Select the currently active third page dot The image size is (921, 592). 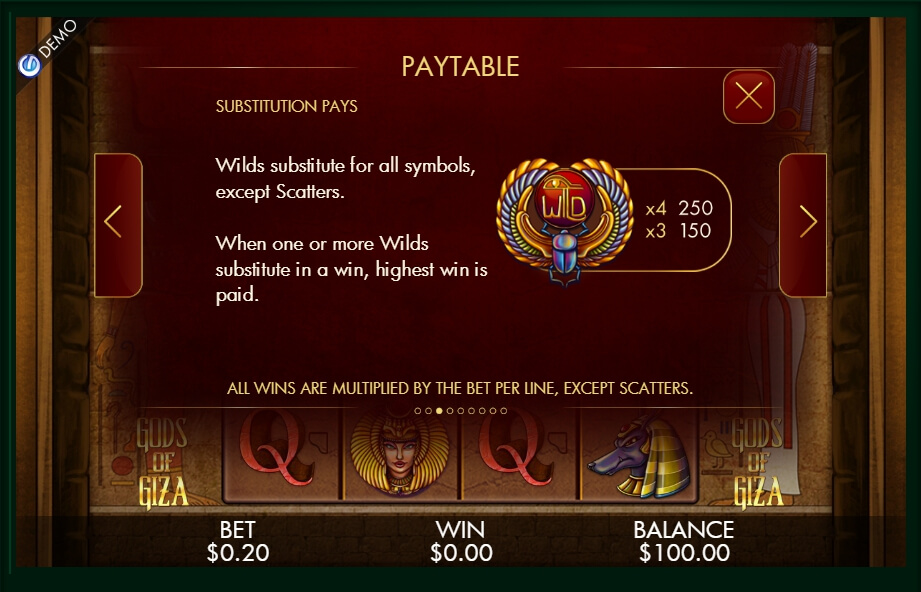[439, 411]
